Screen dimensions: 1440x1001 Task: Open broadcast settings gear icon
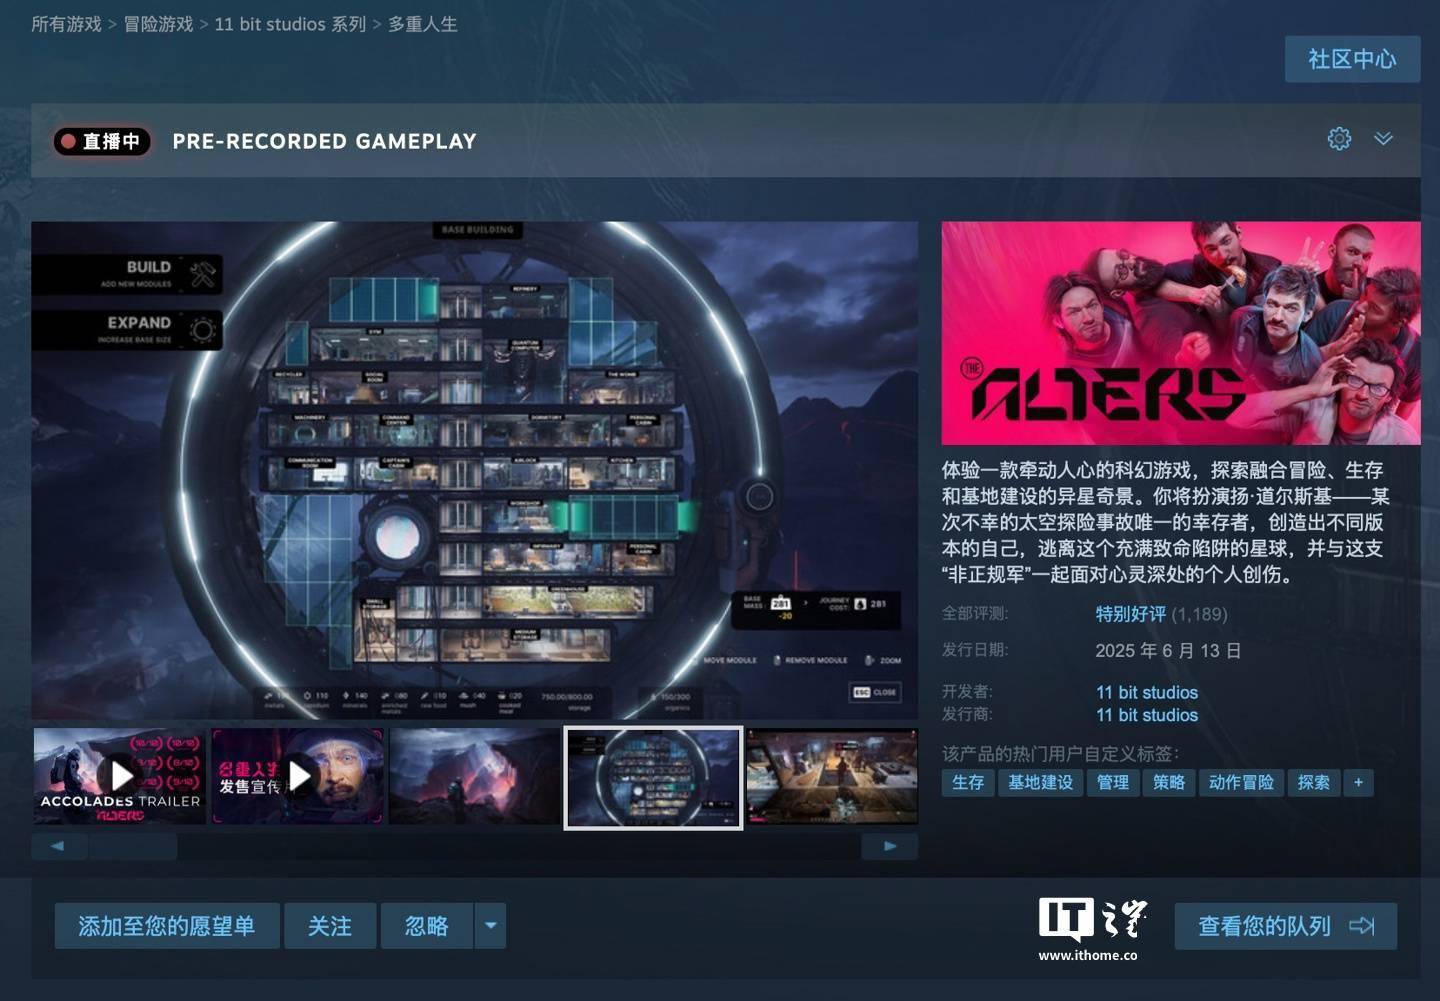[1339, 139]
